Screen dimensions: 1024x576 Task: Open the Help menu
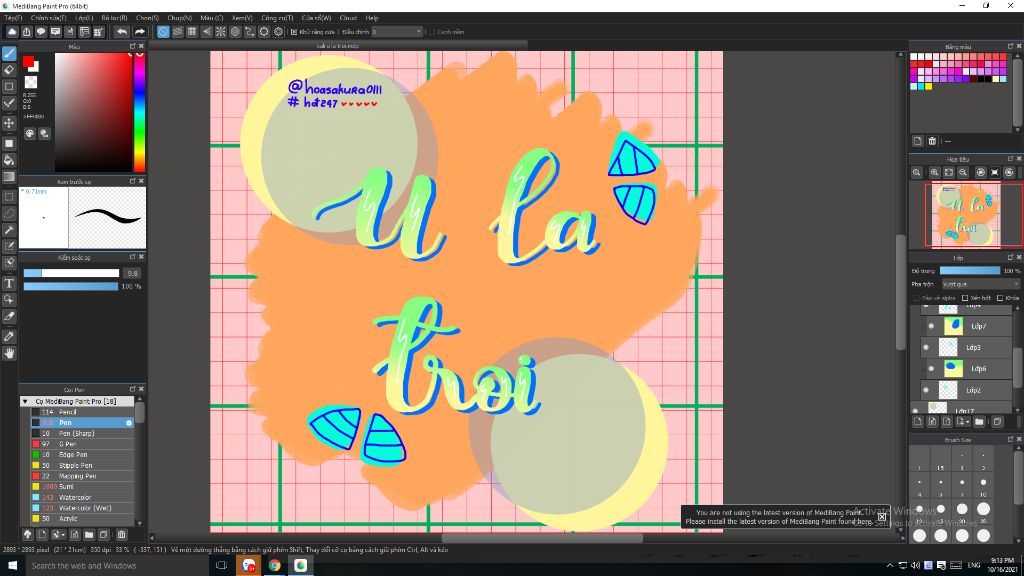372,18
